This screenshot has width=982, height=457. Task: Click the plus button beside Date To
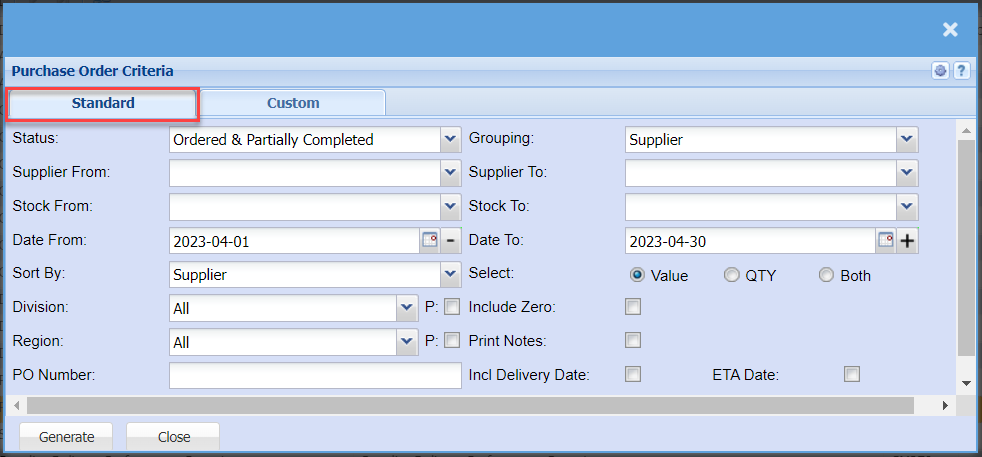click(907, 240)
